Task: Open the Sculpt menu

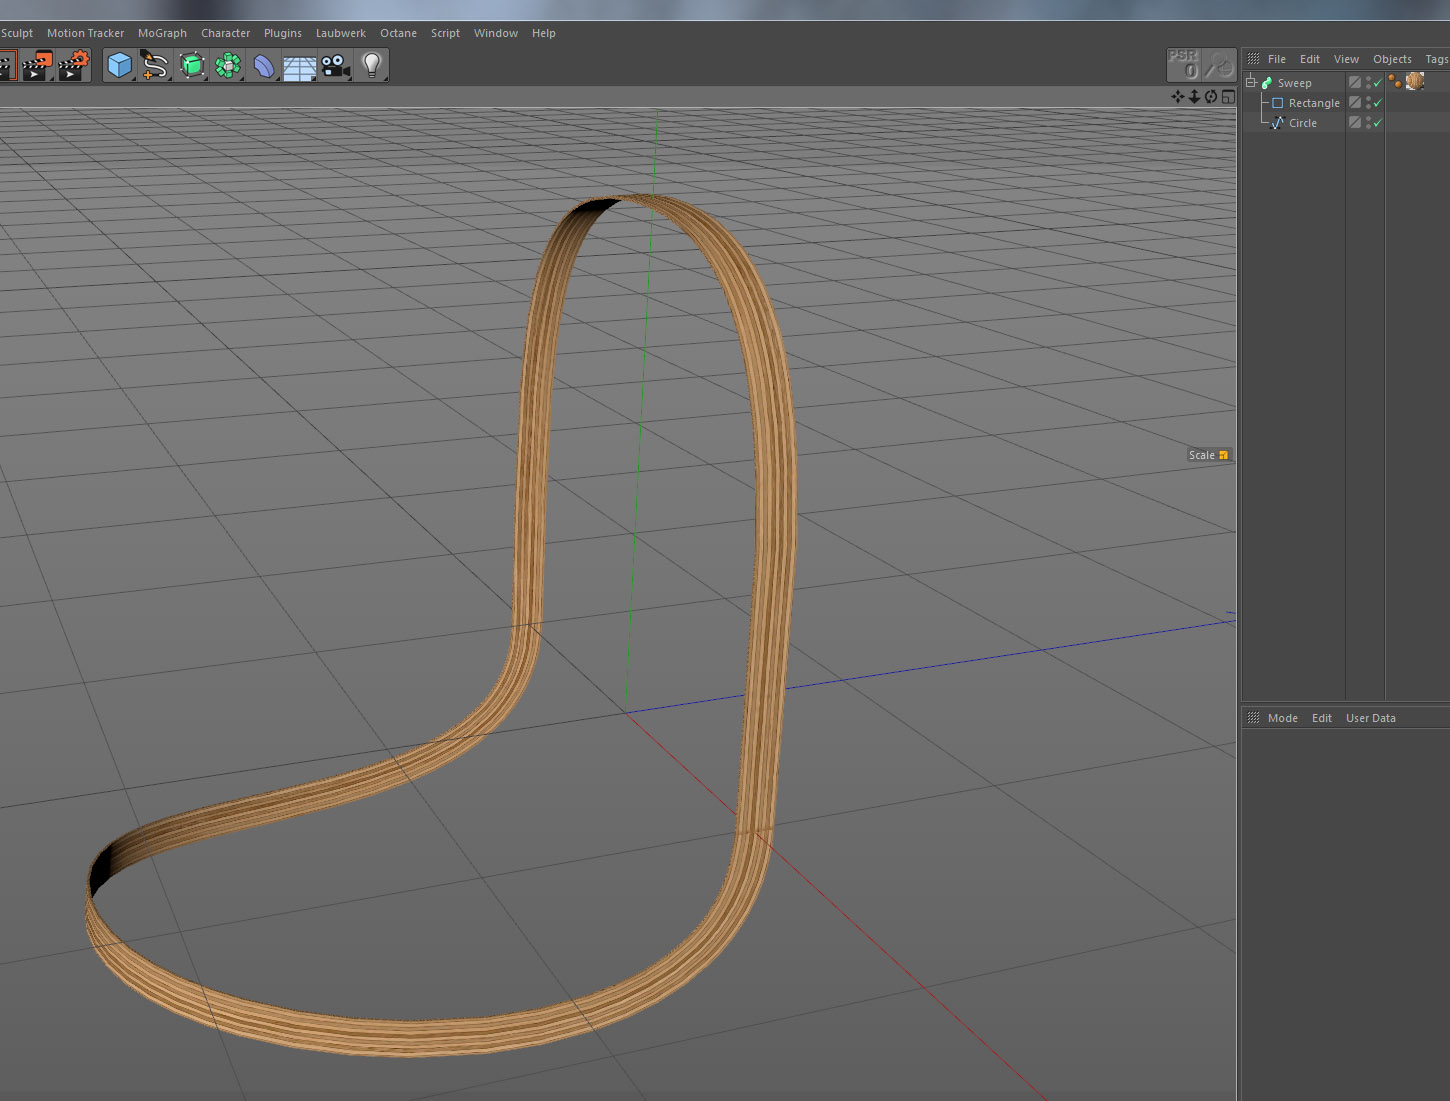Action: pyautogui.click(x=17, y=33)
